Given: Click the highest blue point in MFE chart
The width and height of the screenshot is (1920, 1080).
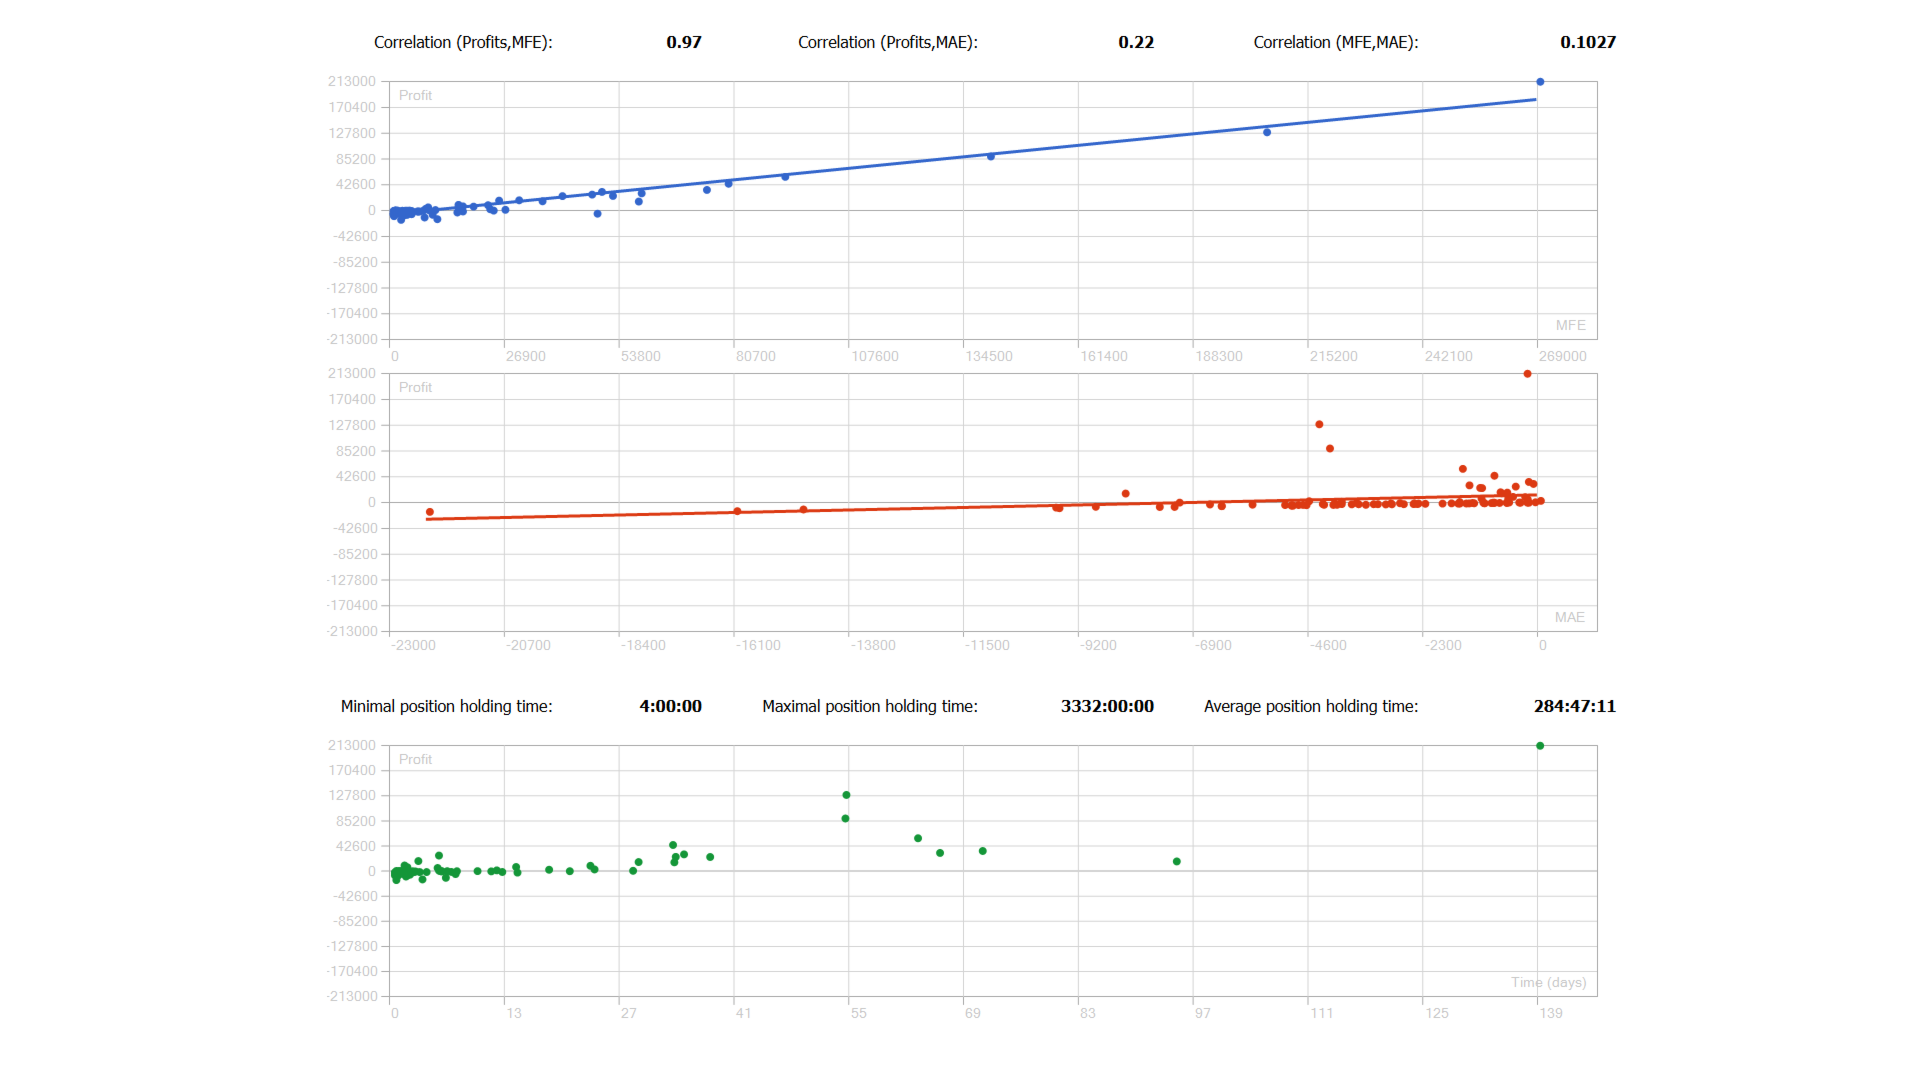Looking at the screenshot, I should 1540,82.
